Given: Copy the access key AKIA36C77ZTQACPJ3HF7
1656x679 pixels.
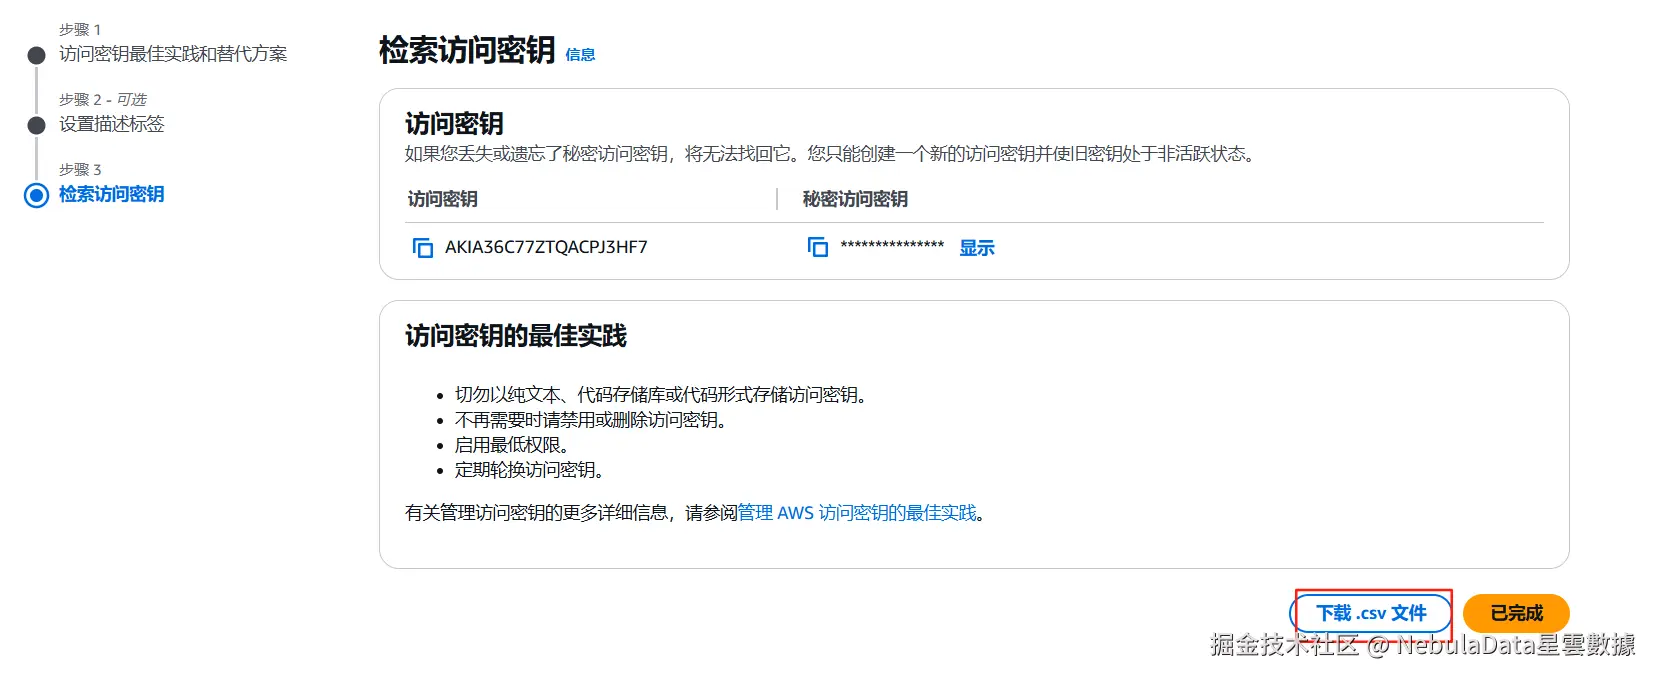Looking at the screenshot, I should pos(422,247).
